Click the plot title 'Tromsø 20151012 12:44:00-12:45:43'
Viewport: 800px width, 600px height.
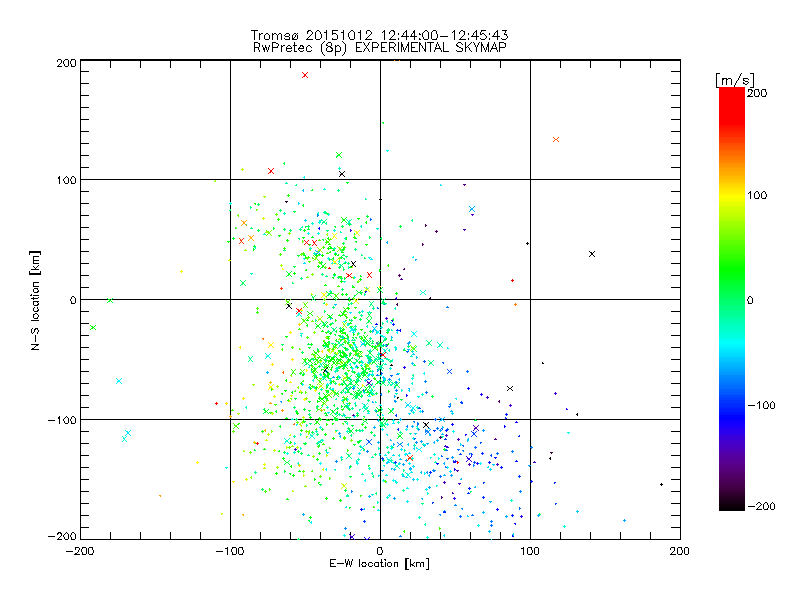coord(379,35)
